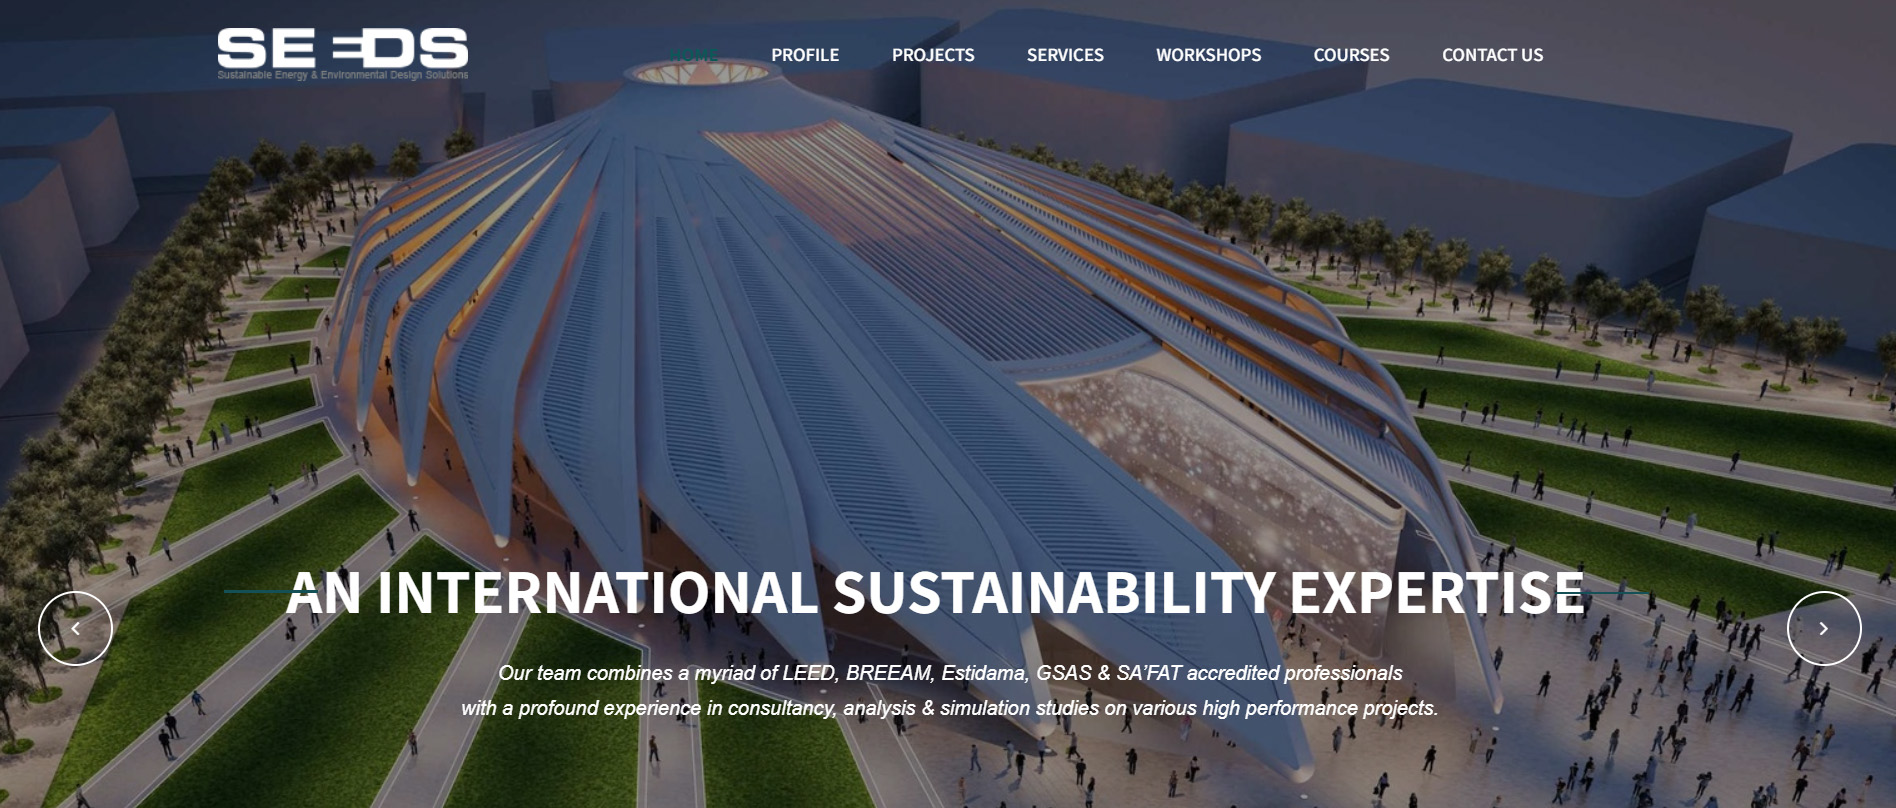Click the description line mentioning LEED and BREEAM

pos(949,673)
